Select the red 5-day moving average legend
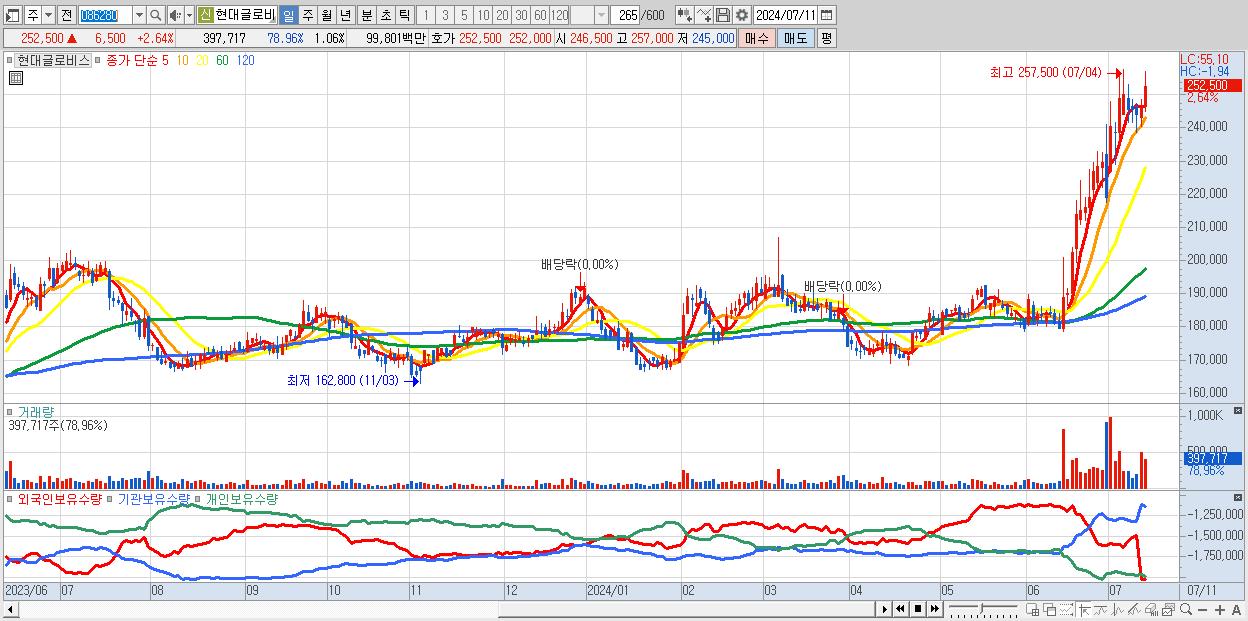Image resolution: width=1248 pixels, height=621 pixels. [165, 60]
